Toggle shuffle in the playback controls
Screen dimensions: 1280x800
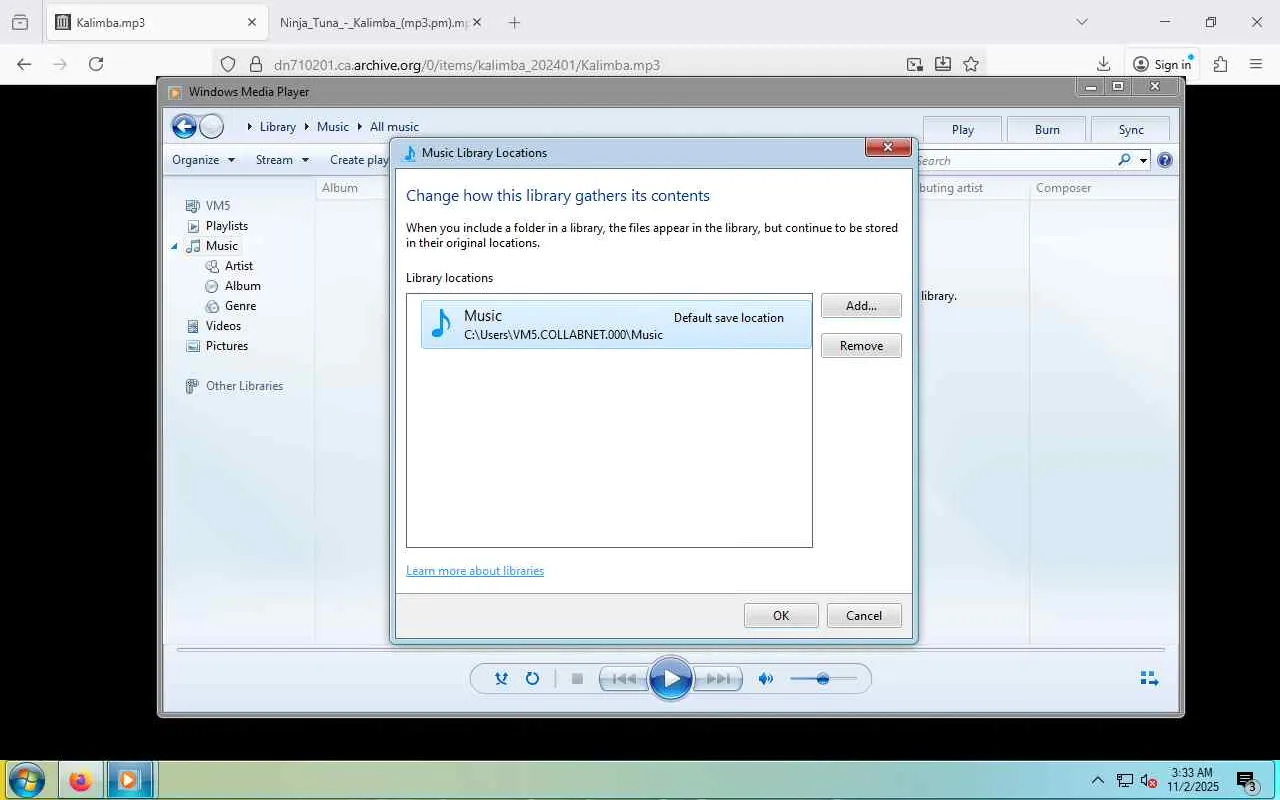point(501,679)
